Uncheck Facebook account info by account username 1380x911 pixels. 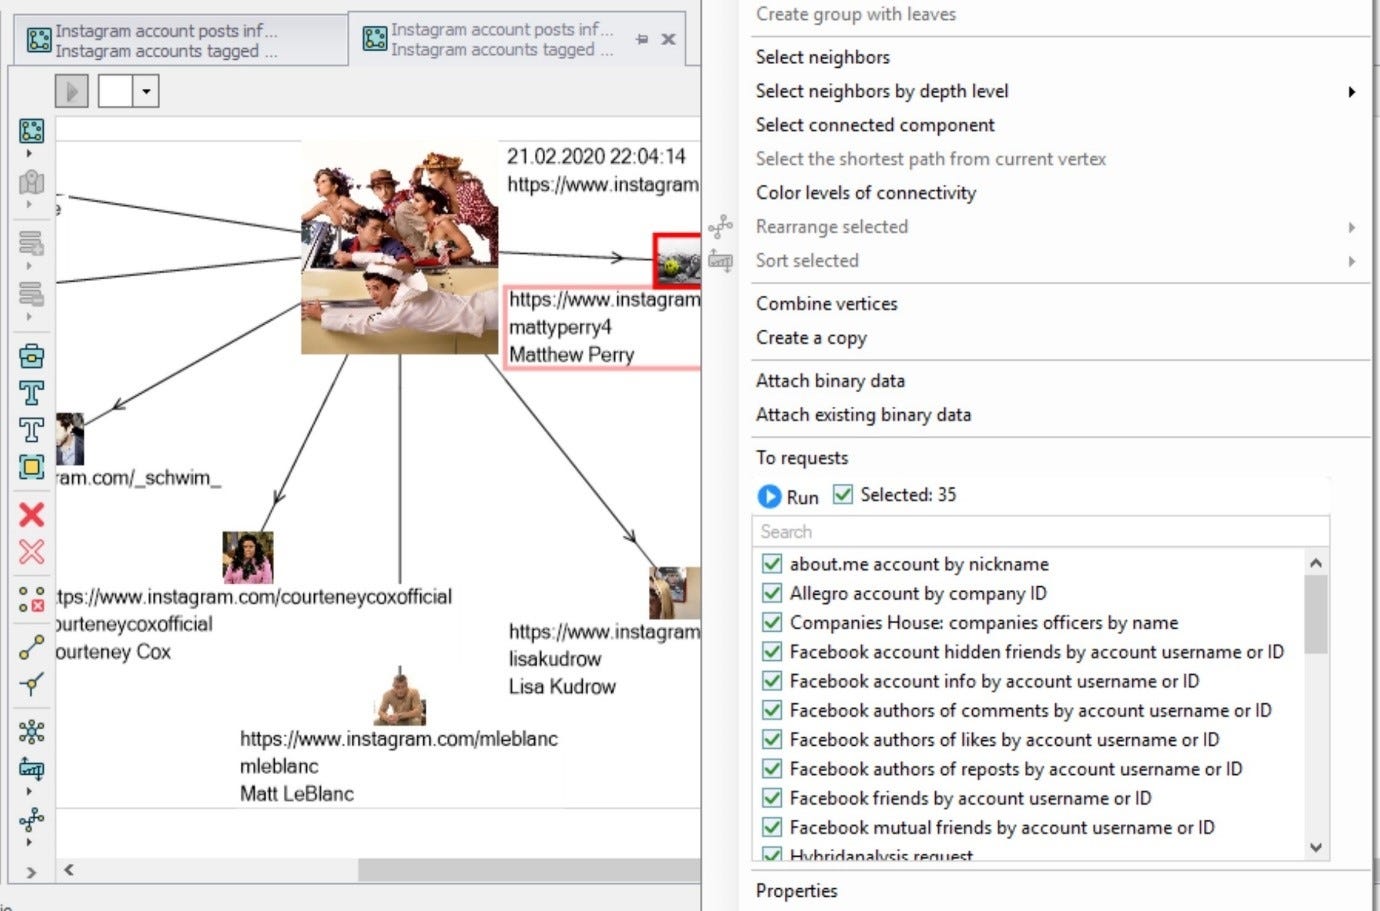[771, 680]
